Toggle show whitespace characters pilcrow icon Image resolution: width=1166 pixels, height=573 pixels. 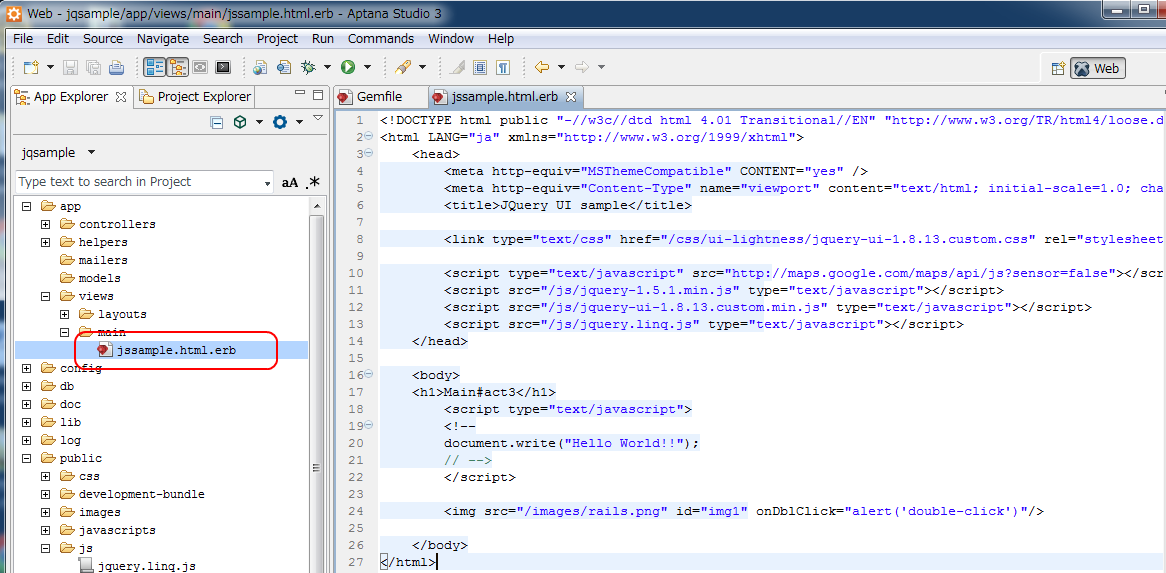503,68
